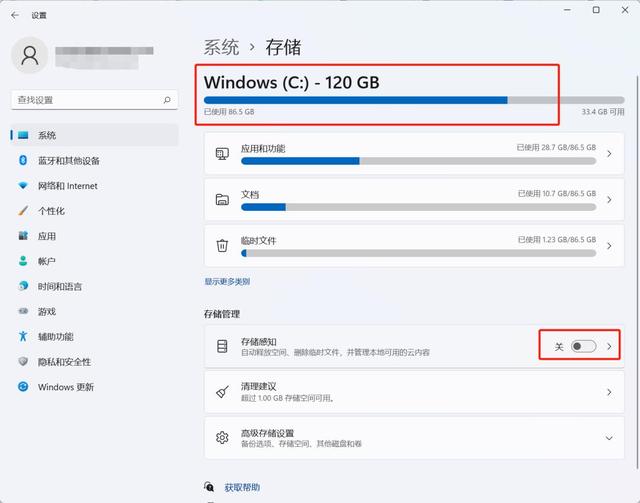Open 存储感知 settings via its chevron

coord(609,346)
